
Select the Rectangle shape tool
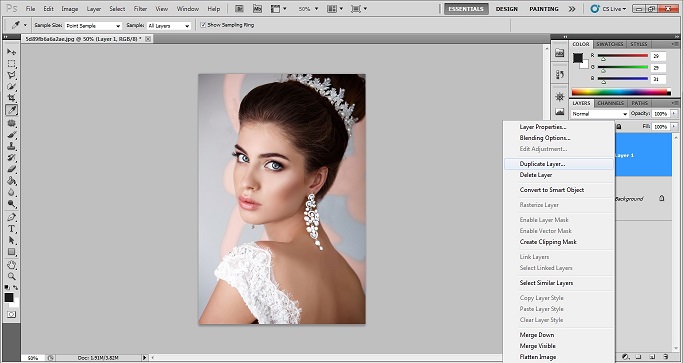point(11,251)
